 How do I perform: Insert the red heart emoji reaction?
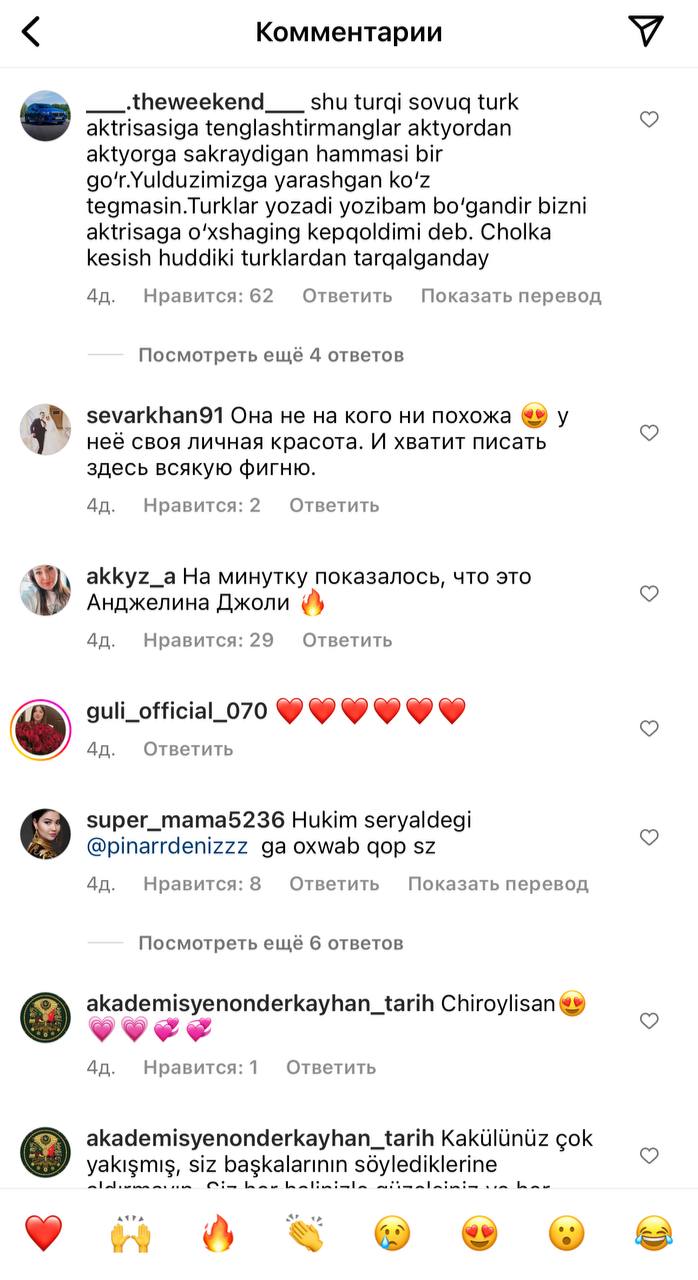click(43, 1233)
